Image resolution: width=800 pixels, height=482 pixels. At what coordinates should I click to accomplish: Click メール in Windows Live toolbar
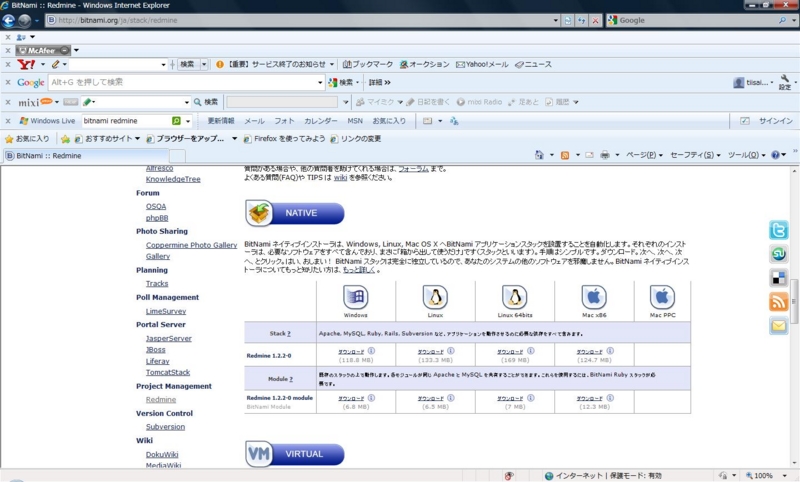pos(254,121)
